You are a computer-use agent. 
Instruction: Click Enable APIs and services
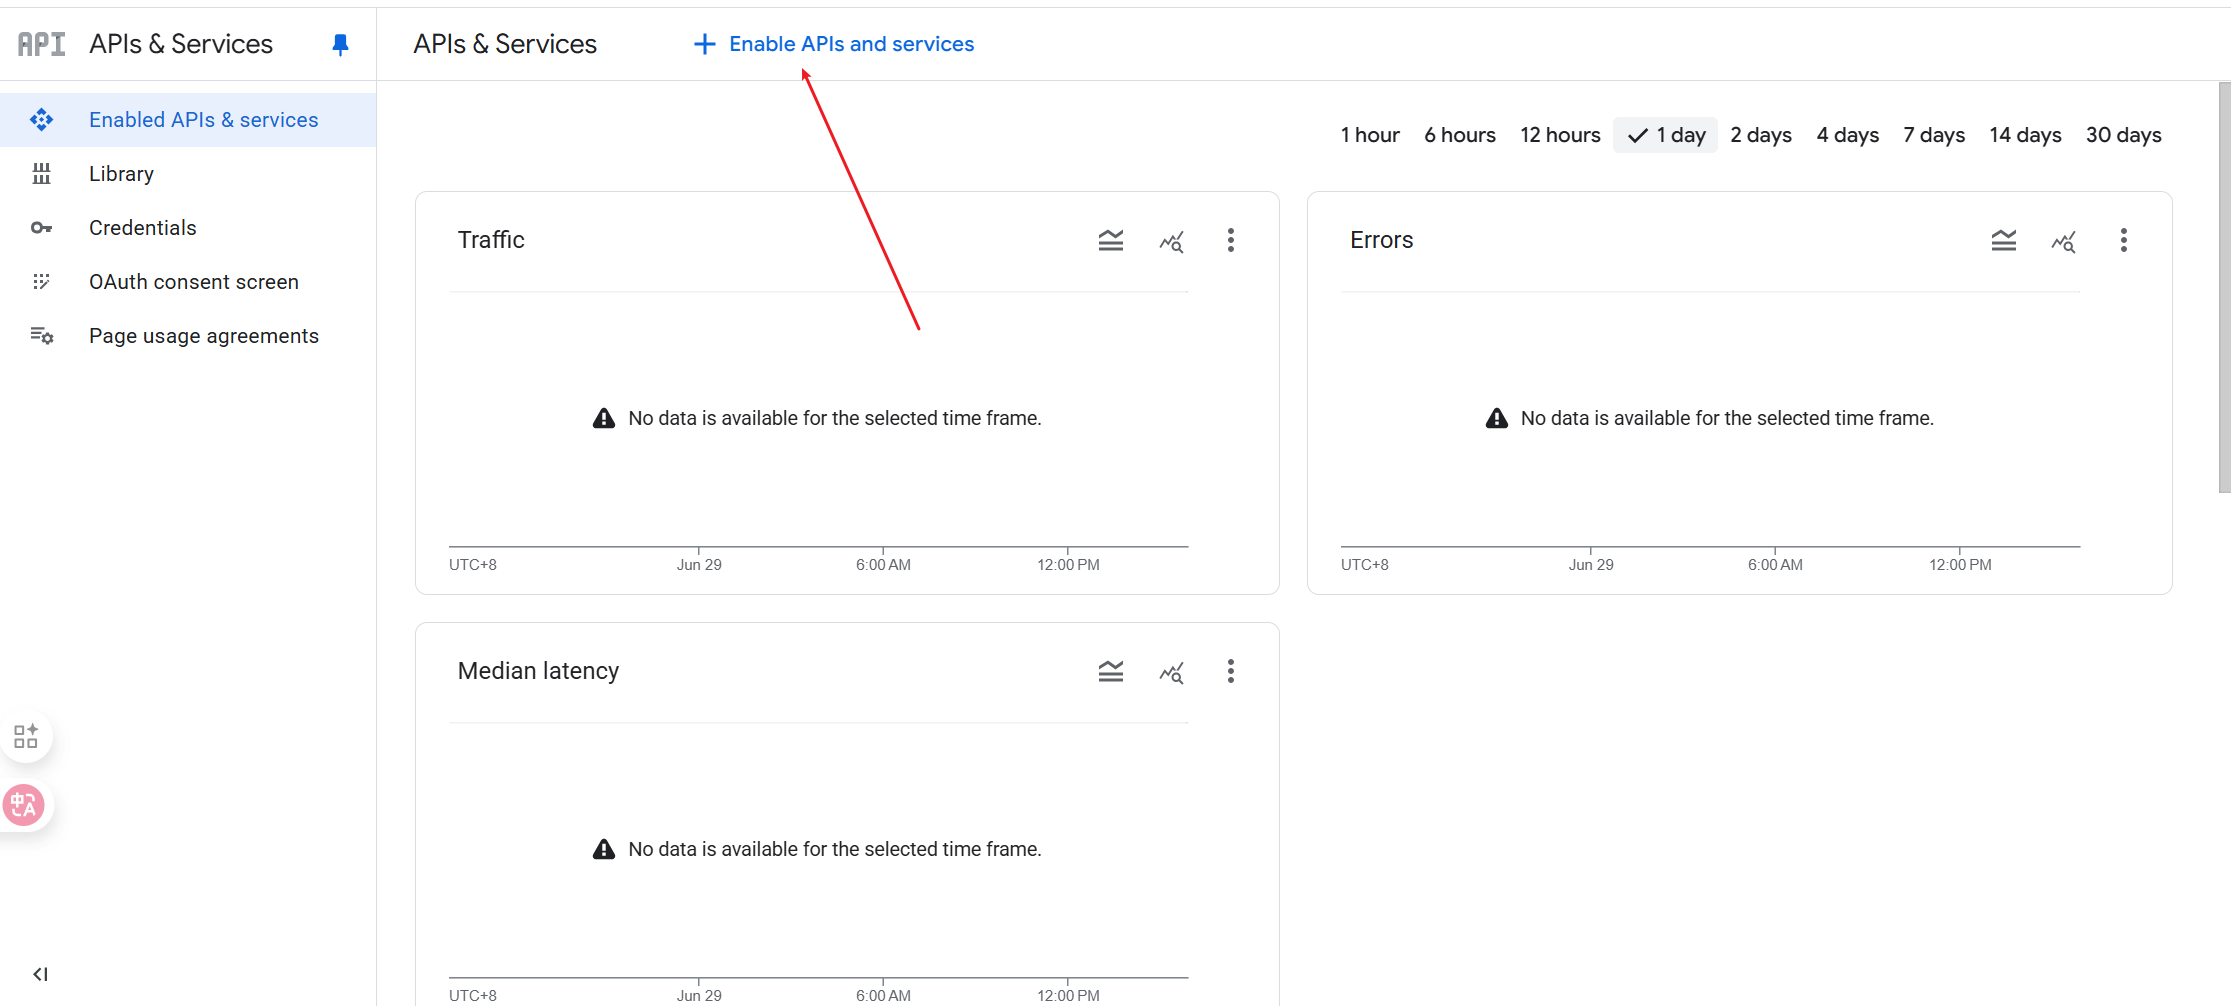(834, 44)
